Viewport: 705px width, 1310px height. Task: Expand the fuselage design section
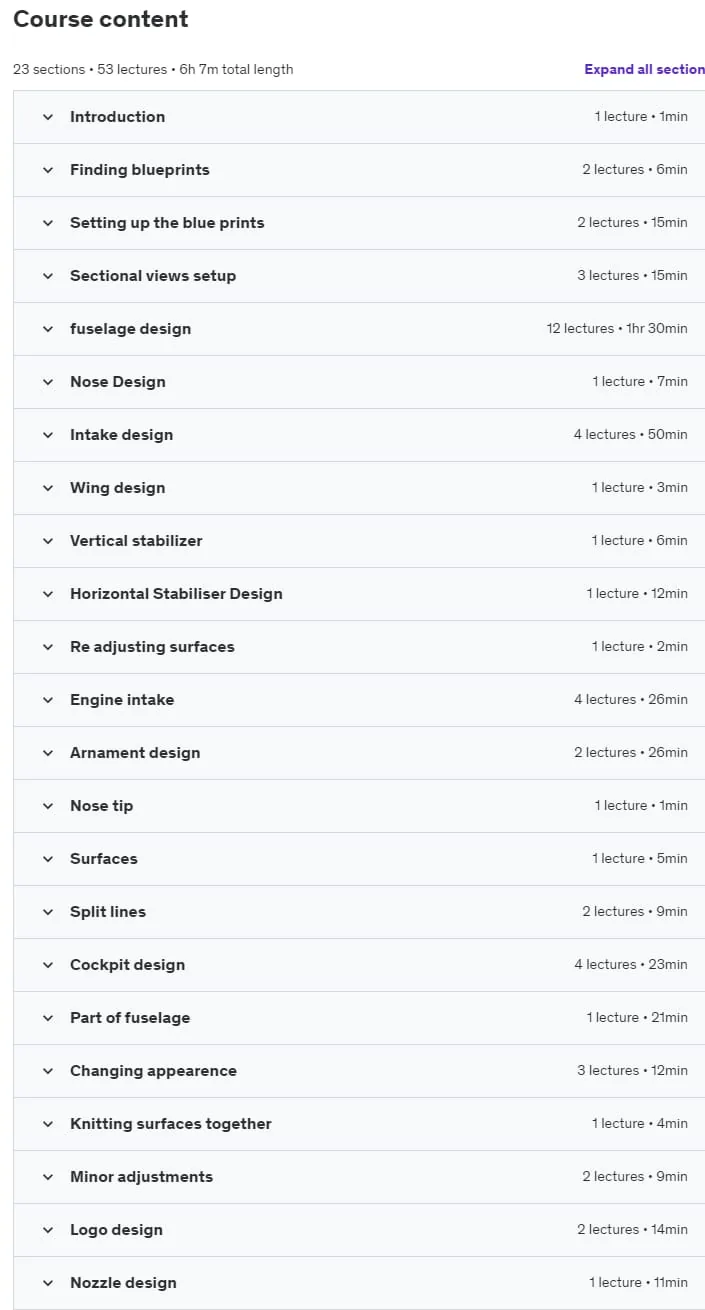[x=359, y=329]
